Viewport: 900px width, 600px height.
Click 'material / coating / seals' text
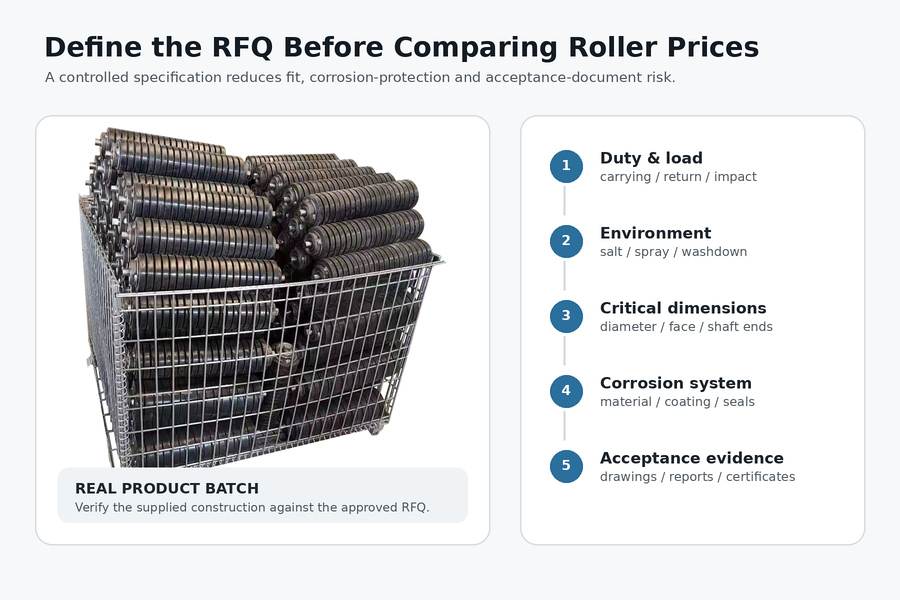(677, 402)
